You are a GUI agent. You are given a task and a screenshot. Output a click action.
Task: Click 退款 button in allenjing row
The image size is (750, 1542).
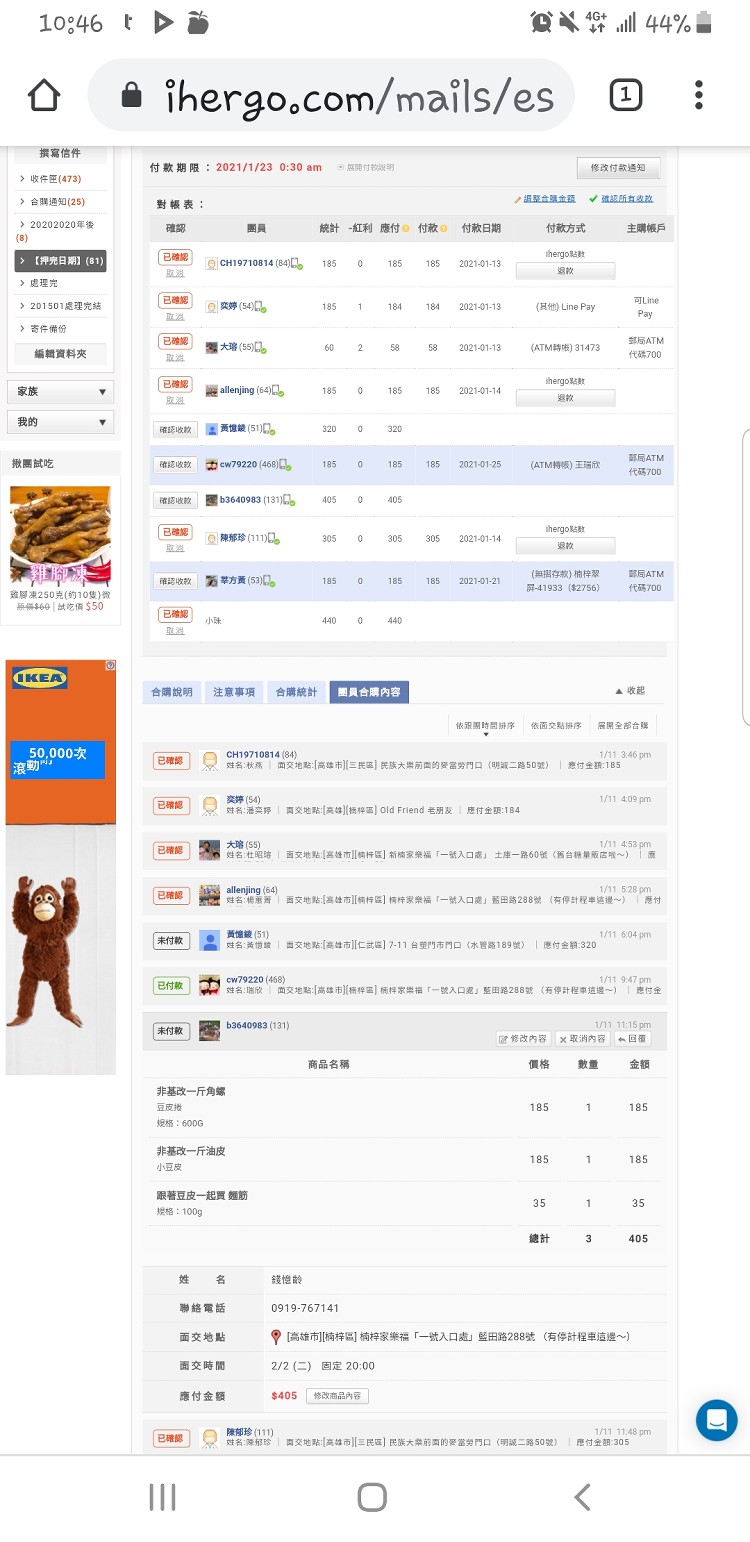point(565,398)
